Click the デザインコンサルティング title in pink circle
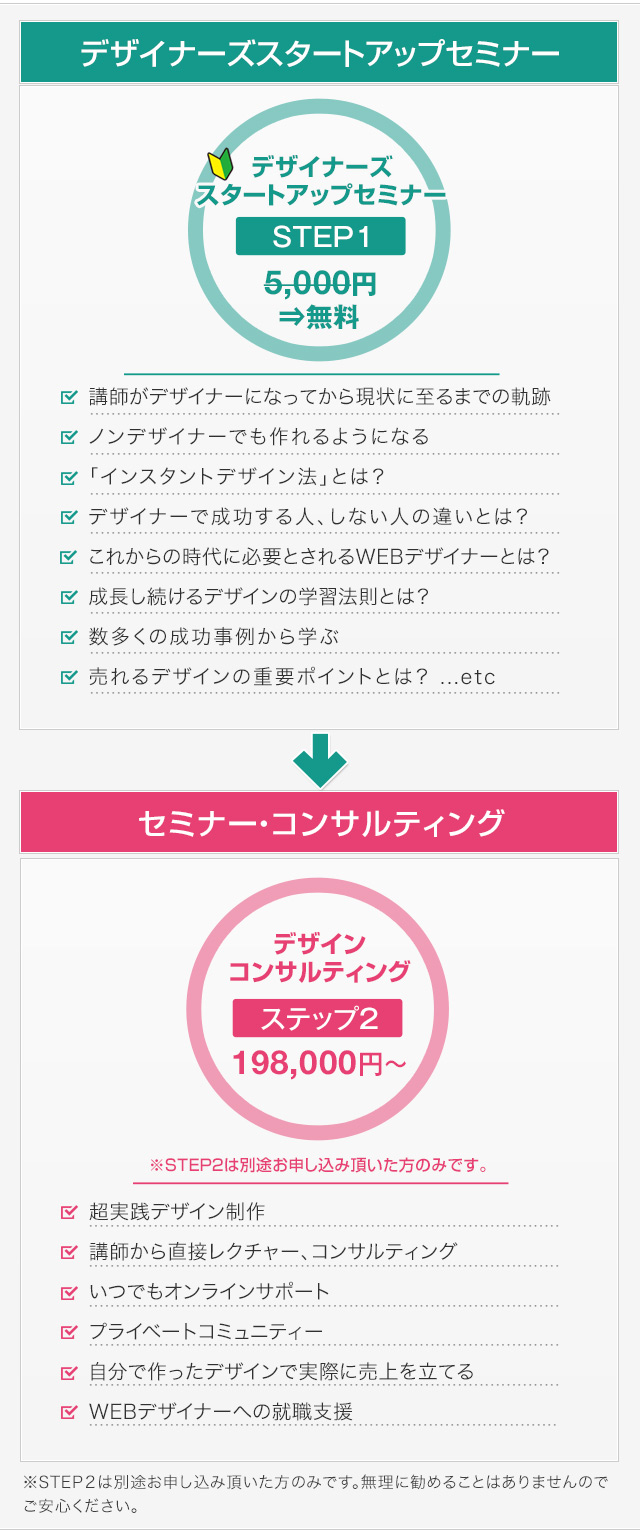Screen dimensions: 640x1534 coord(319,958)
